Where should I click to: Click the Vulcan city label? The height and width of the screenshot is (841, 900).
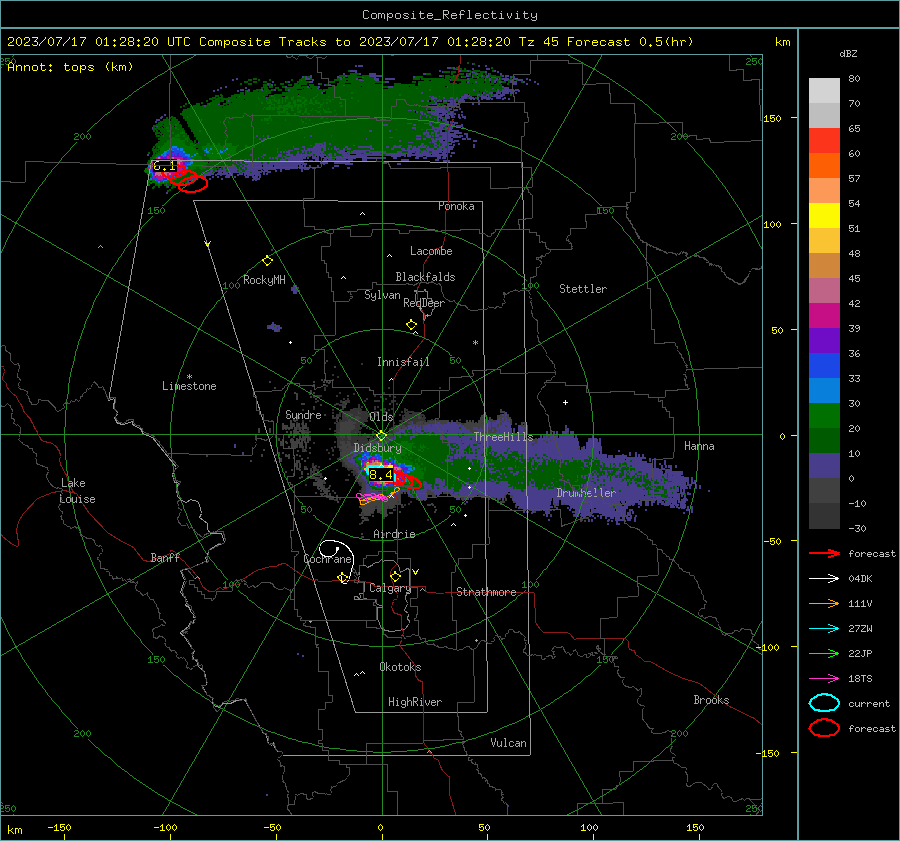tap(508, 743)
